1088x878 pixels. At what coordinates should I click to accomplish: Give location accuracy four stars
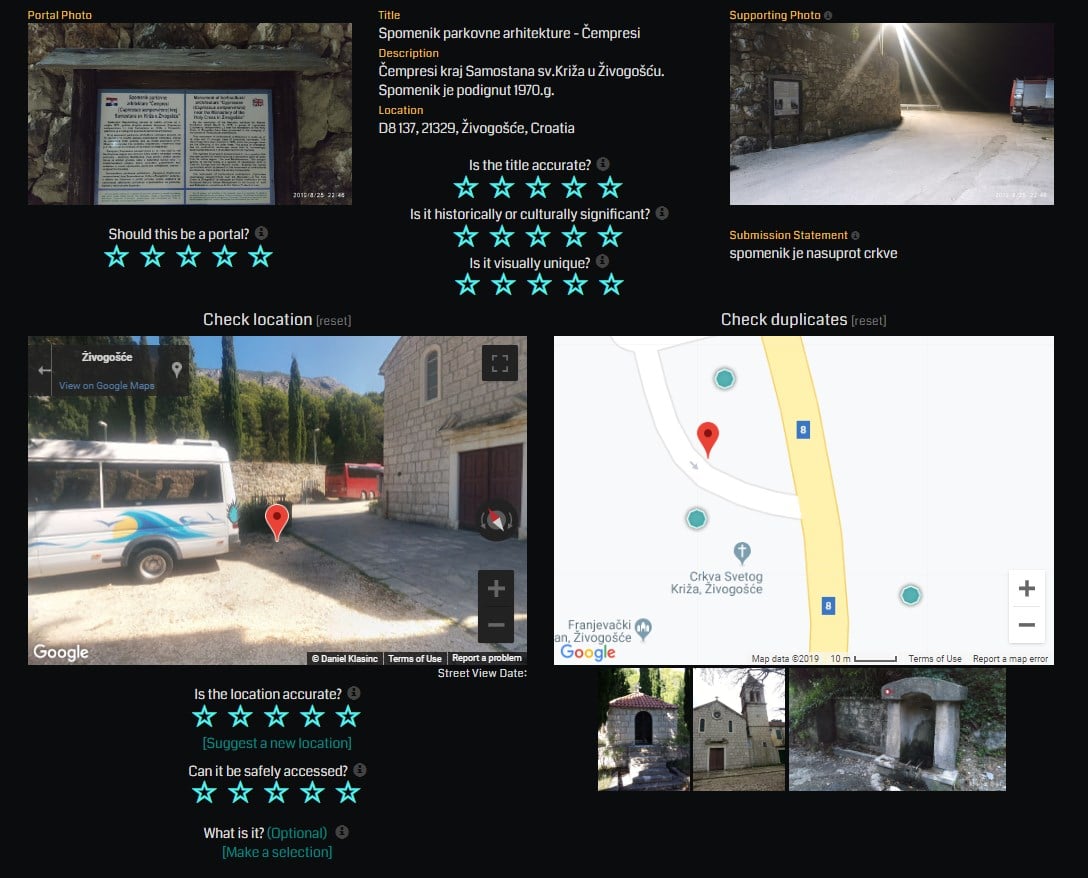click(312, 716)
